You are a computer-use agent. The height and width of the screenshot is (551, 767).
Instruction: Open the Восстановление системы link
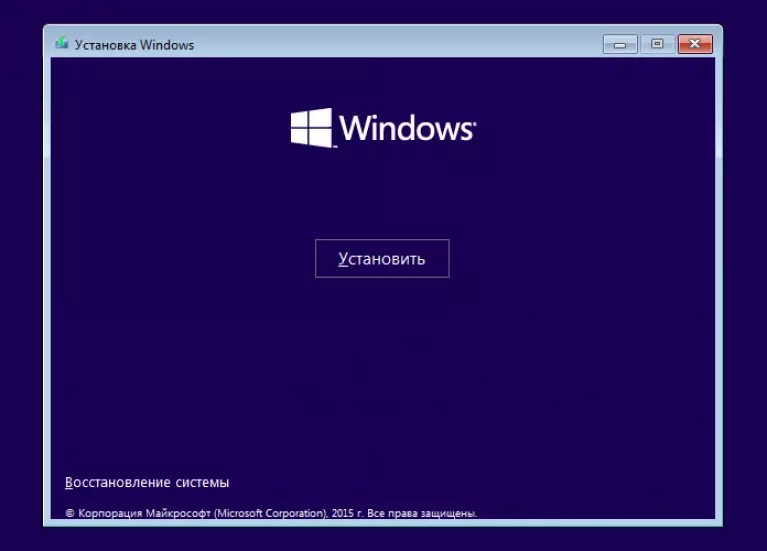click(x=147, y=482)
